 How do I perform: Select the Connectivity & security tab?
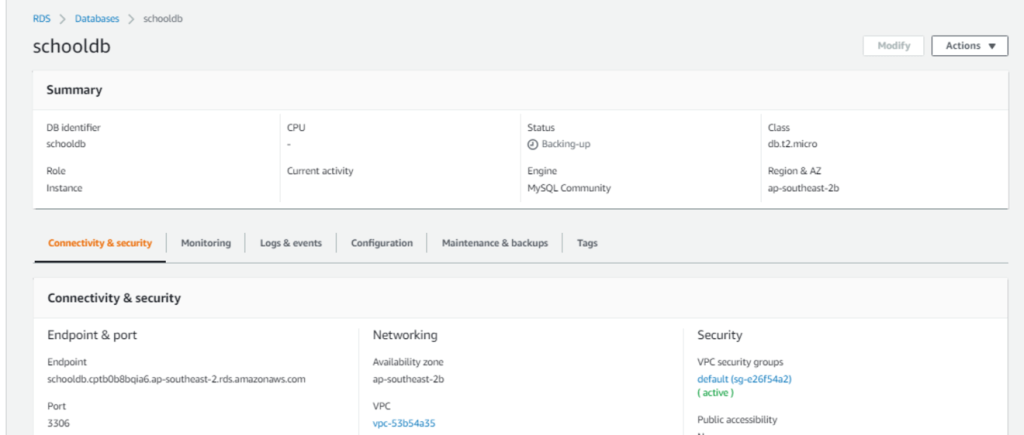100,243
